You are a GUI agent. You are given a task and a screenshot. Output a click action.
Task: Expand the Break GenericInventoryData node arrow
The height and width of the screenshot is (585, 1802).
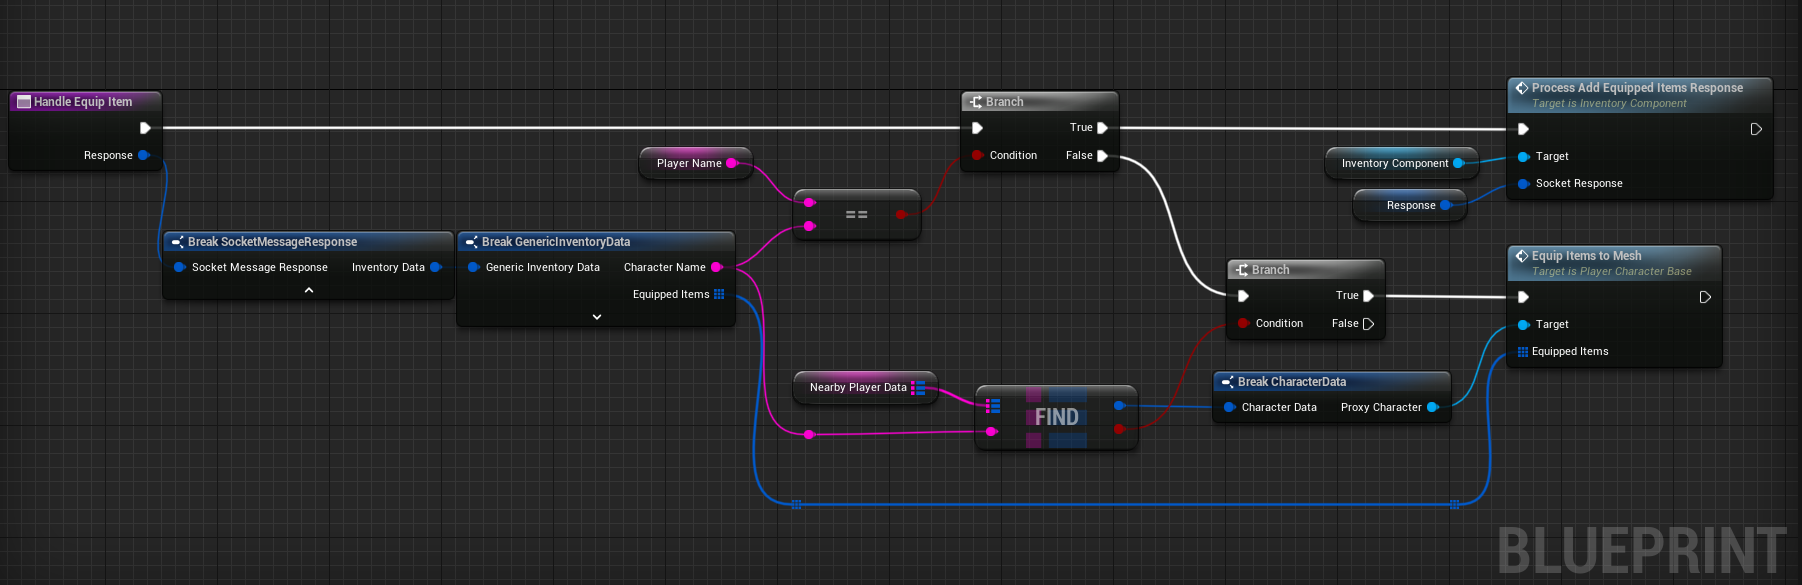pos(597,317)
